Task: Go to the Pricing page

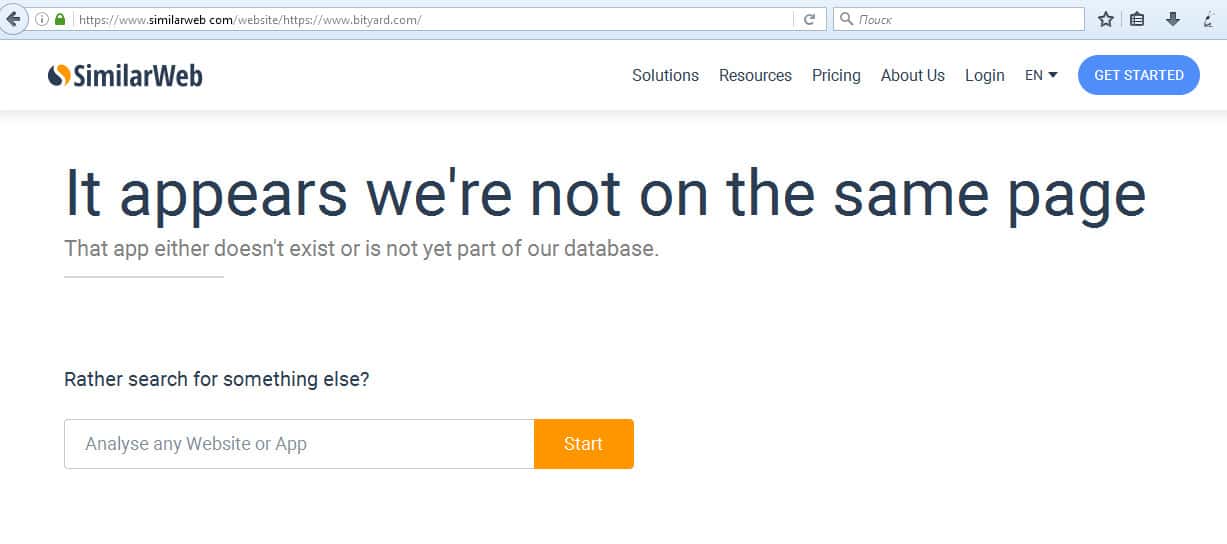Action: (836, 75)
